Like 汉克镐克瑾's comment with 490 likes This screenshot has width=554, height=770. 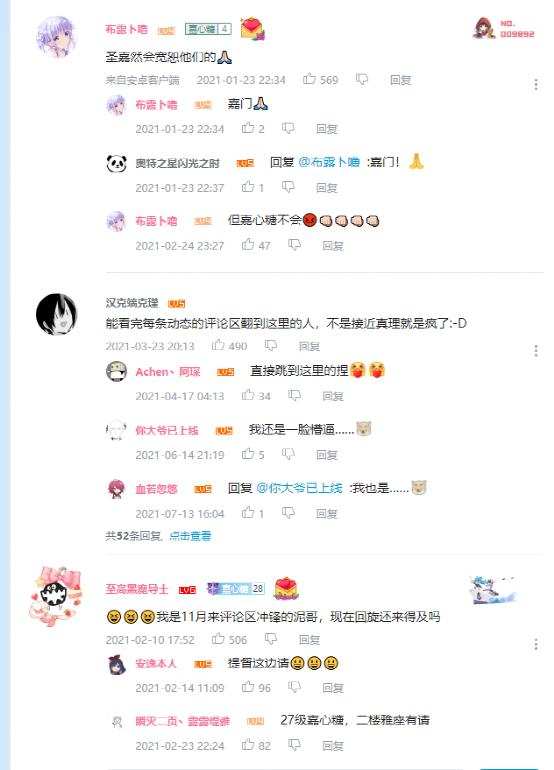point(218,345)
